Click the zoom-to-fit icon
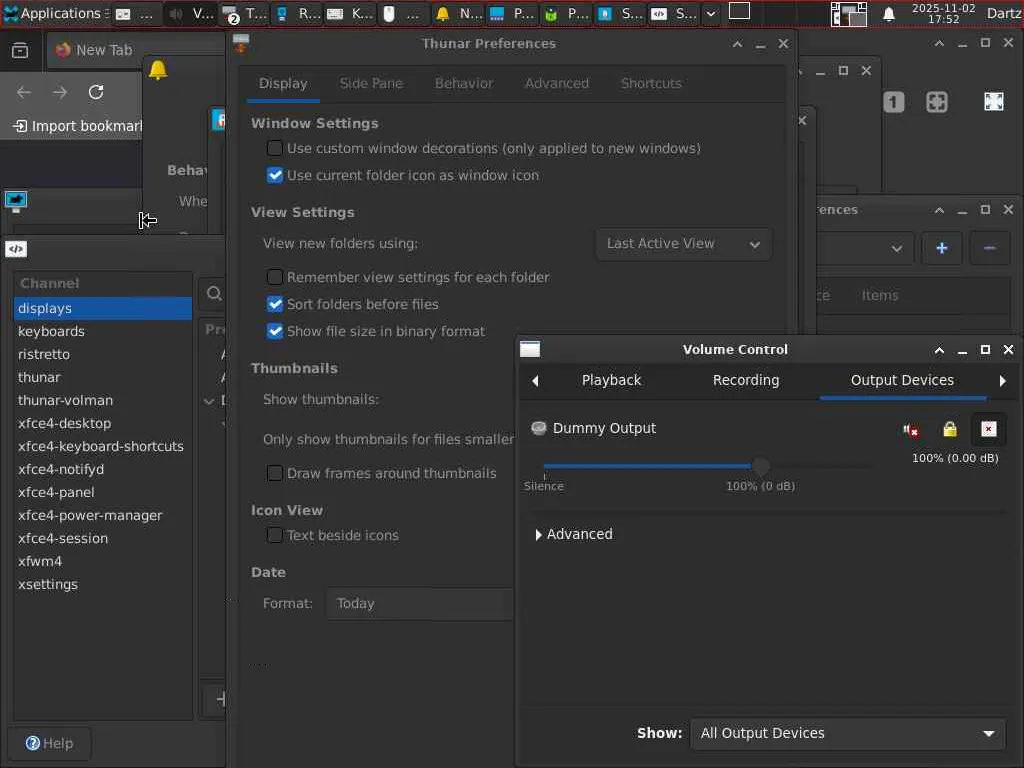 tap(936, 102)
